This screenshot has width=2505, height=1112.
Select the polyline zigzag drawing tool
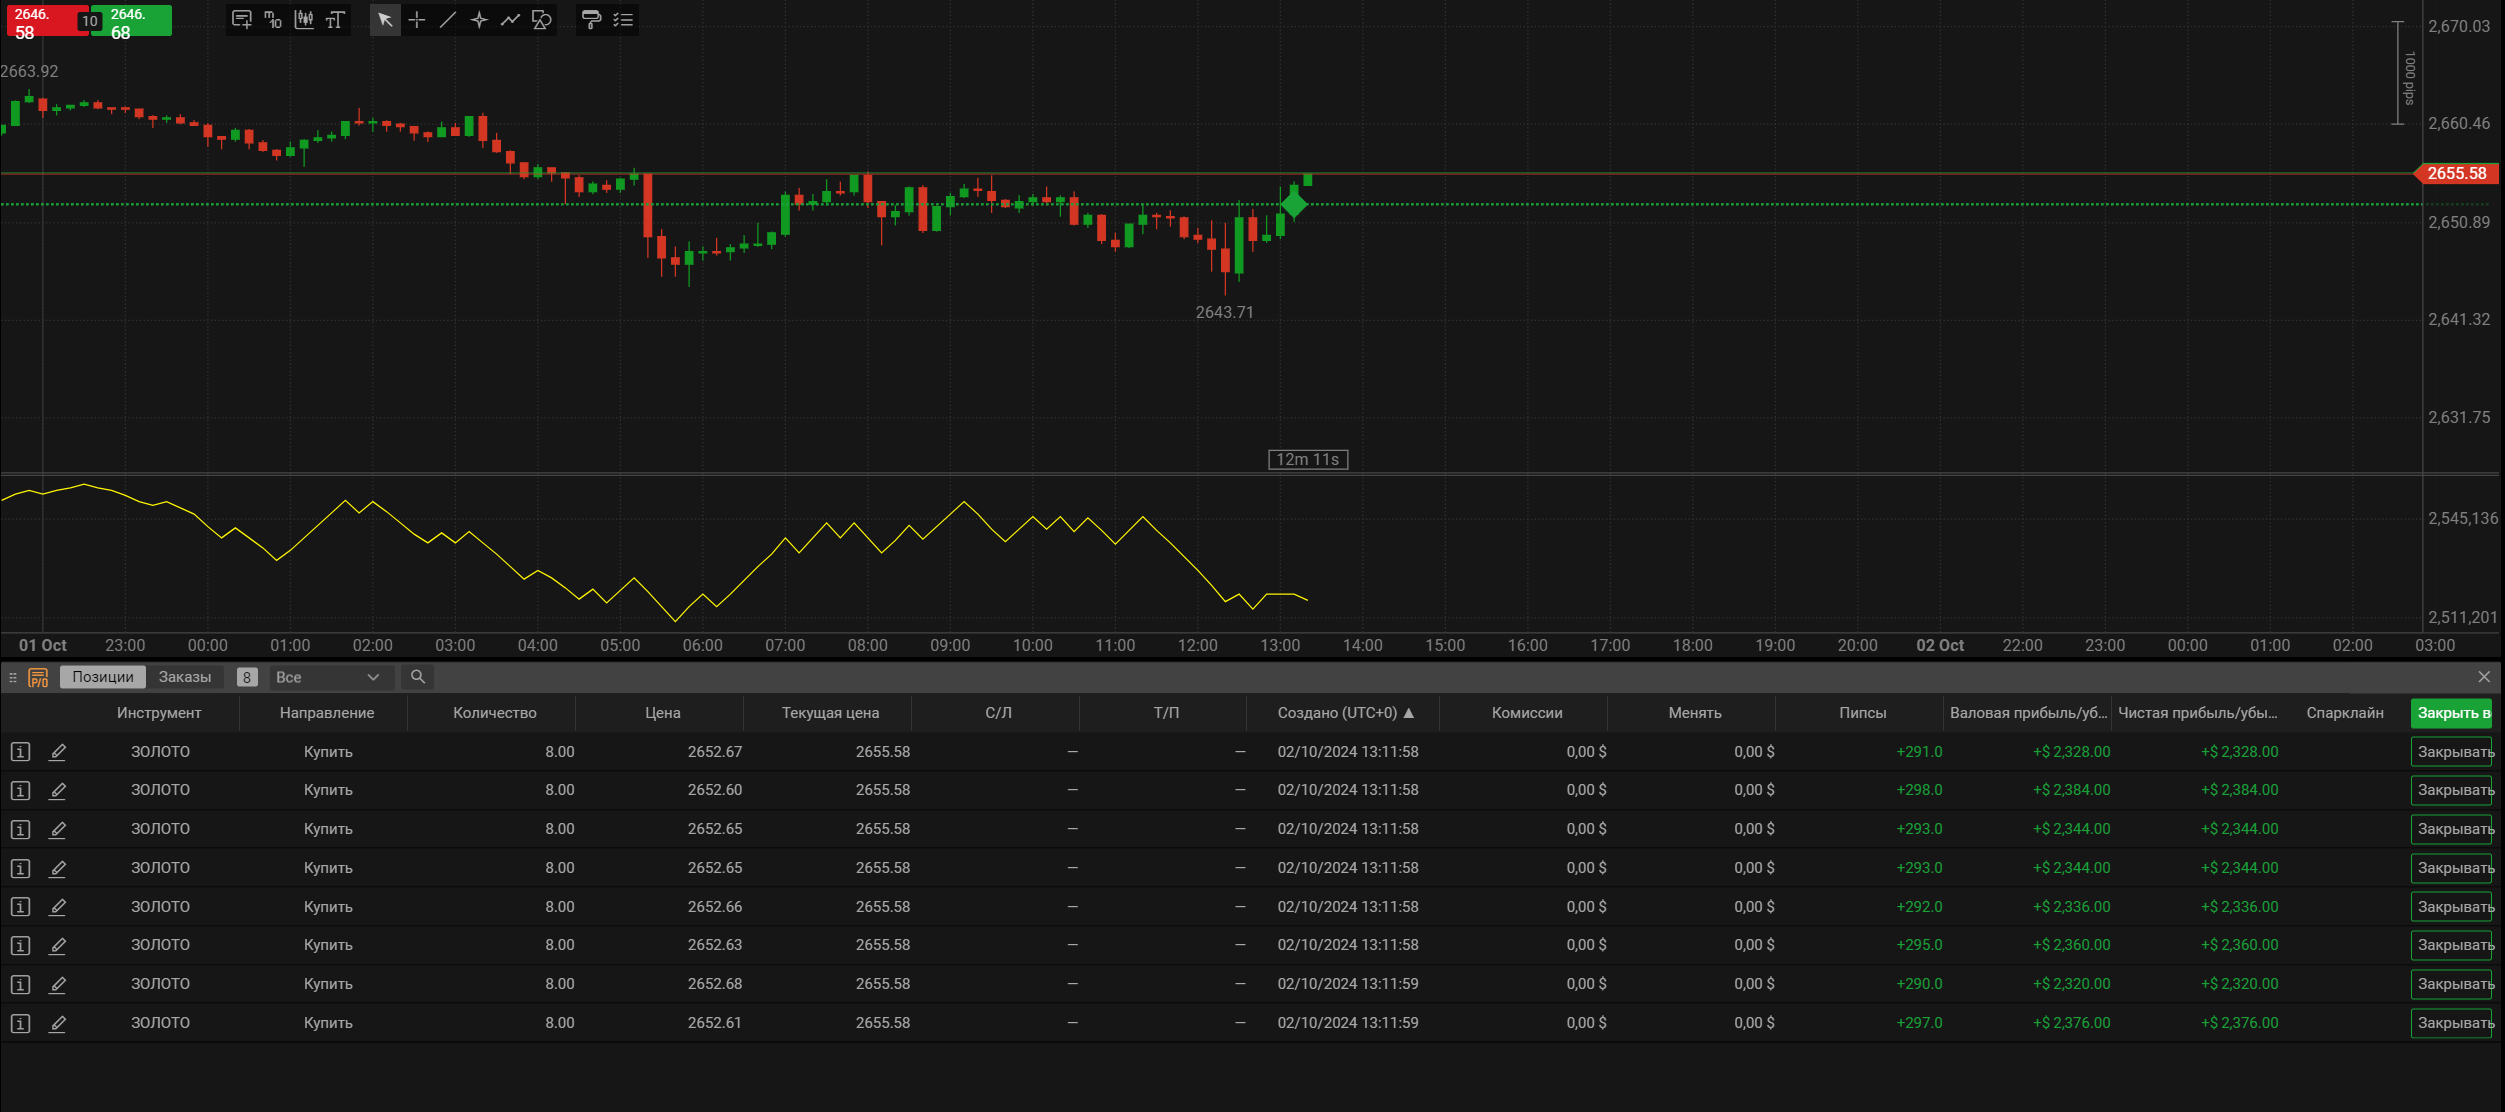pos(510,20)
